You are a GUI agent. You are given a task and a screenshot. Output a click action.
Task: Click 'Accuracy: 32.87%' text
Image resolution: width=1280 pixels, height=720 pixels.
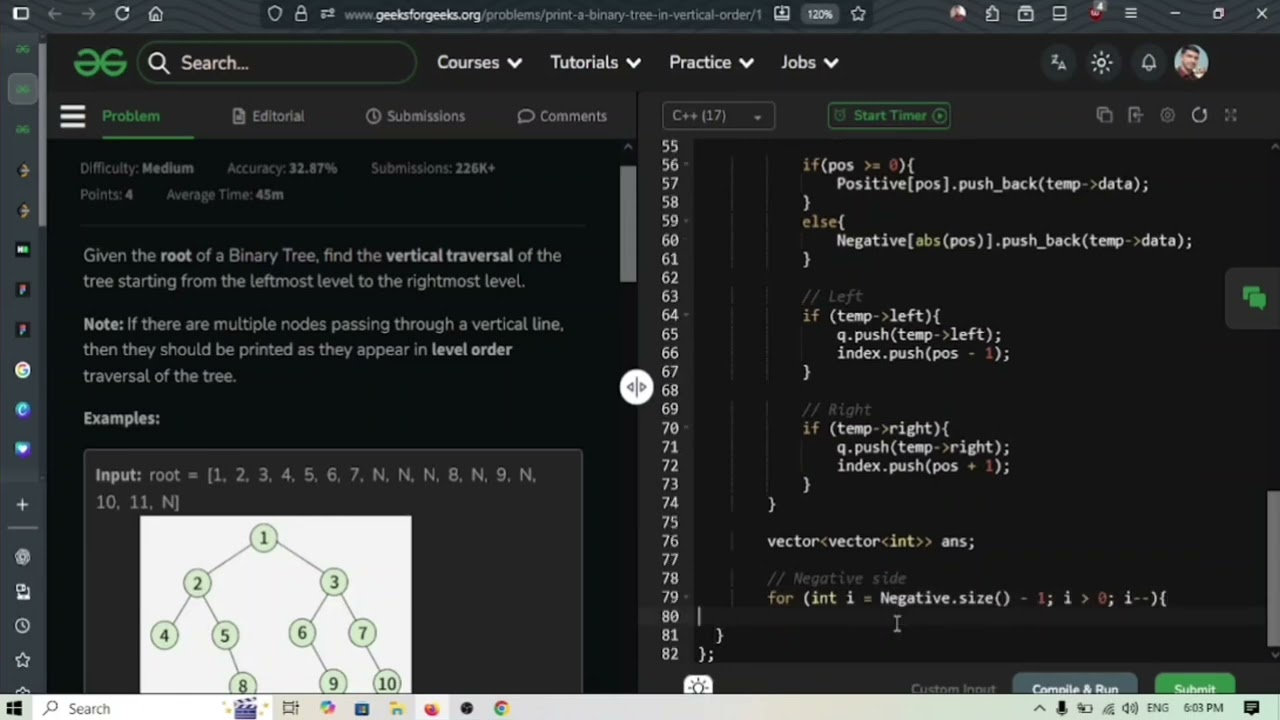point(282,168)
